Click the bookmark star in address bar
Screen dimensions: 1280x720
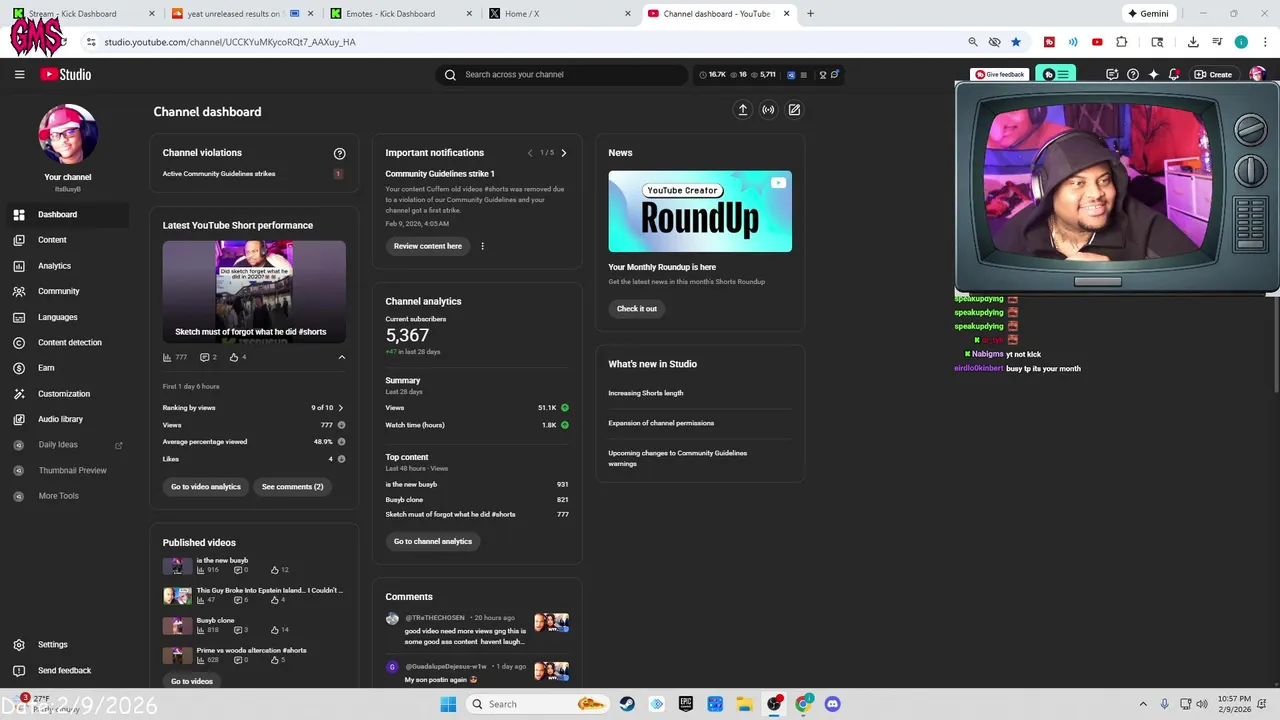tap(1016, 42)
